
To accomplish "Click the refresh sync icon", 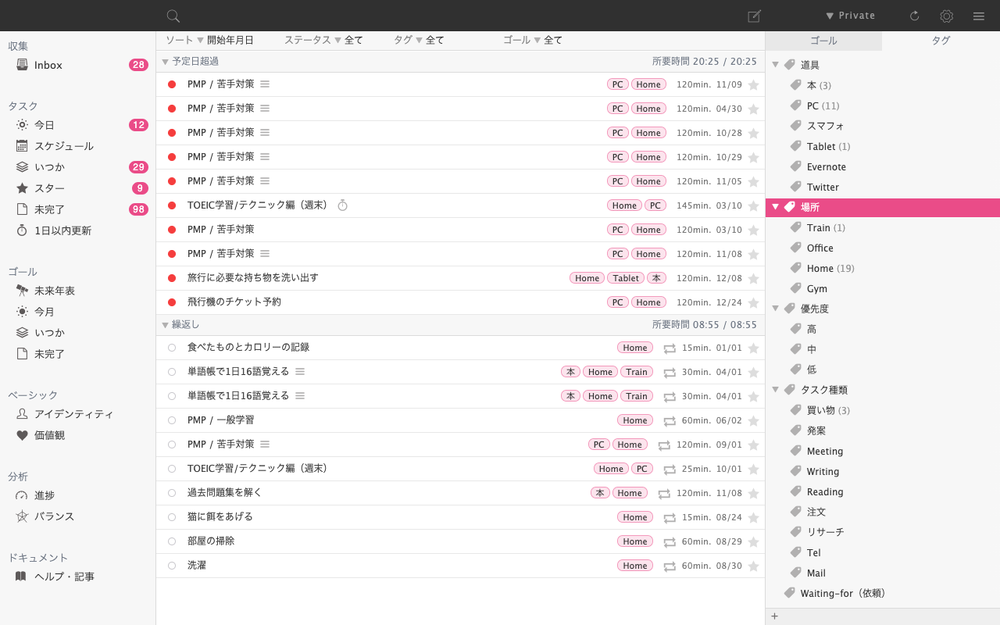I will (914, 16).
